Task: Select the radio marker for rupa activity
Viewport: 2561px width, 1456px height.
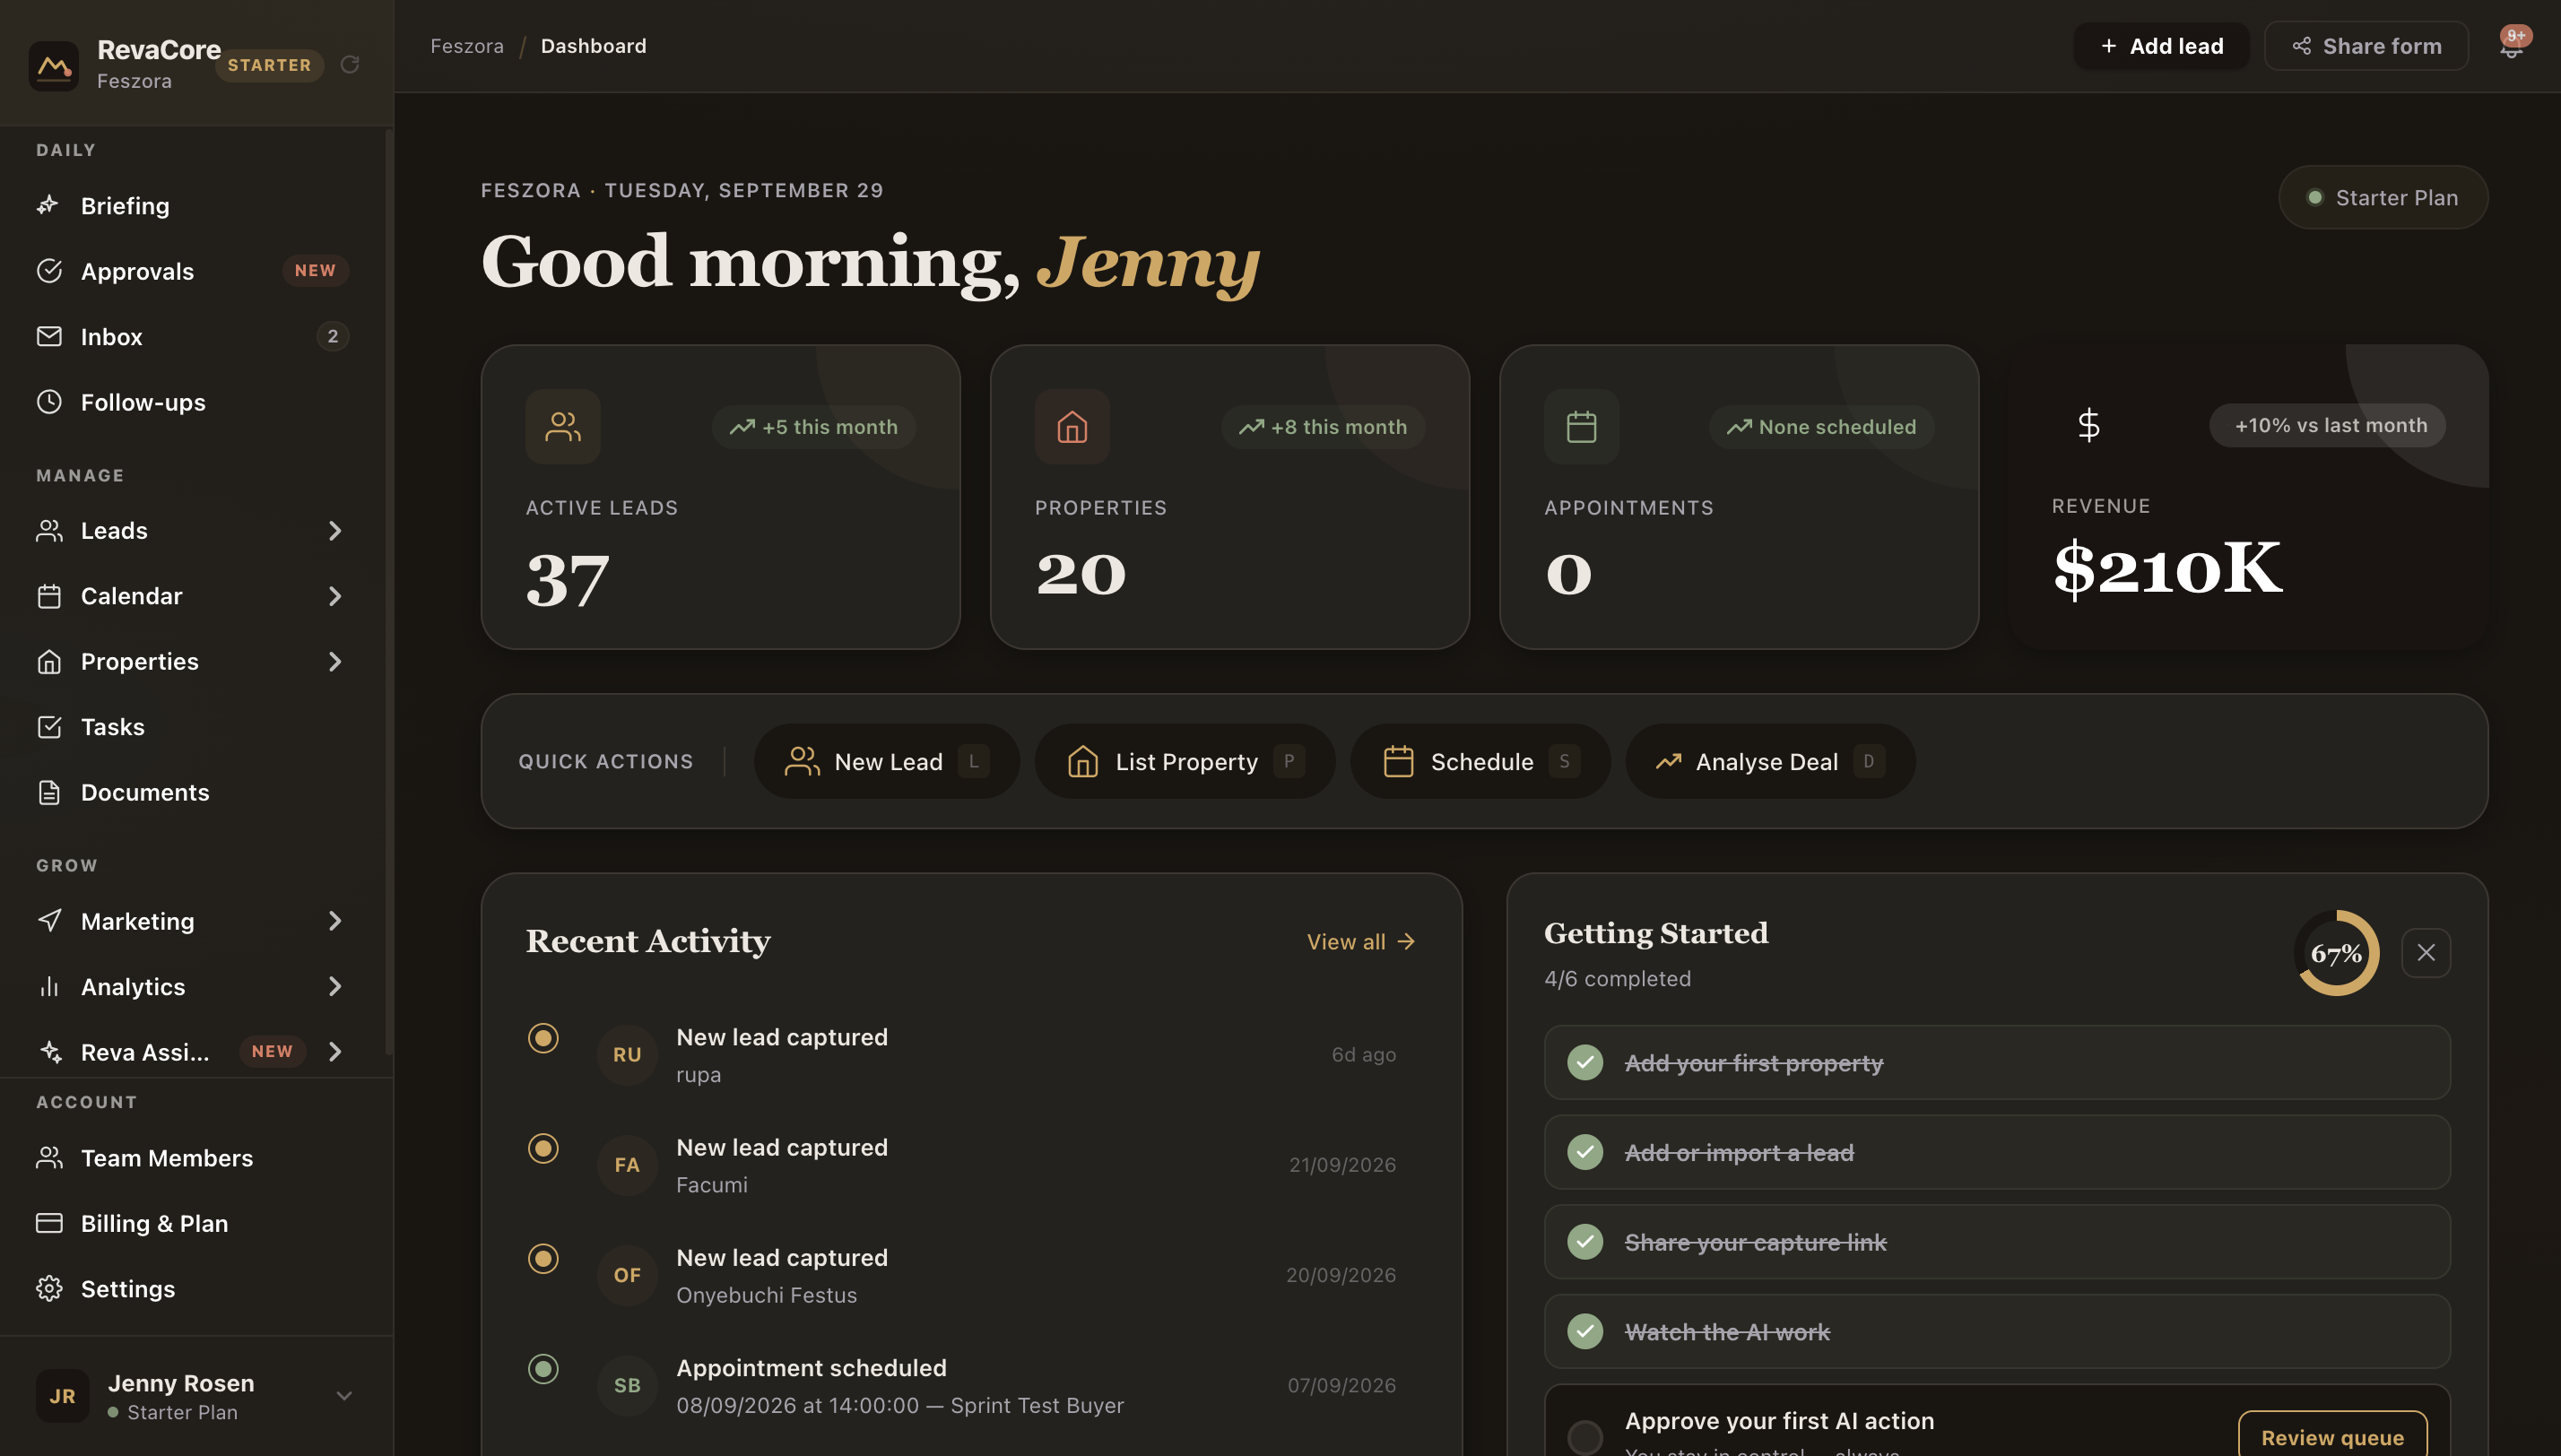Action: (x=543, y=1038)
